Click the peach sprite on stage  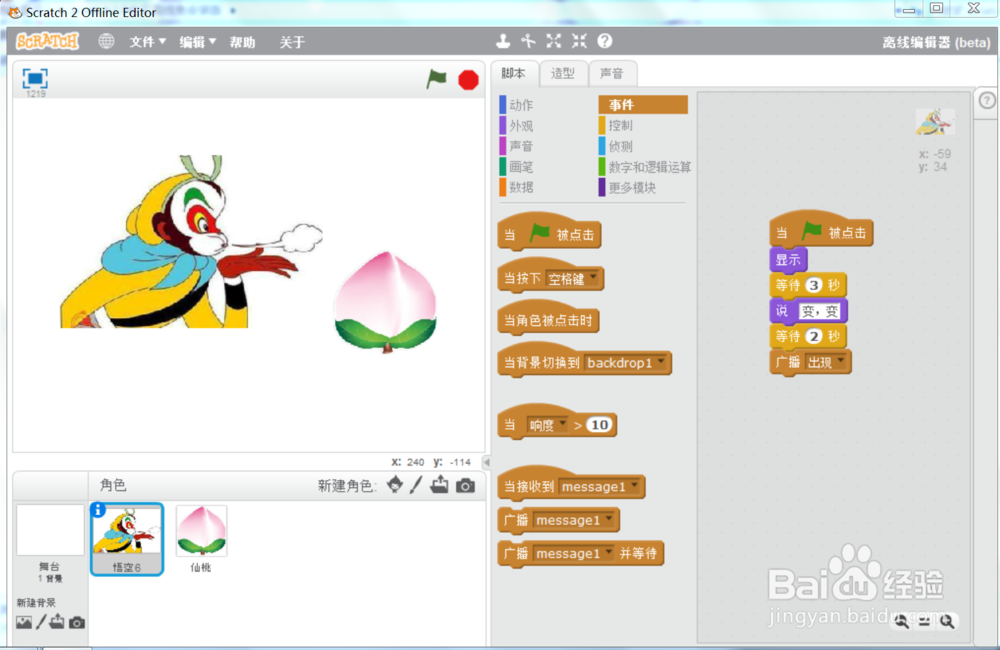pos(385,302)
